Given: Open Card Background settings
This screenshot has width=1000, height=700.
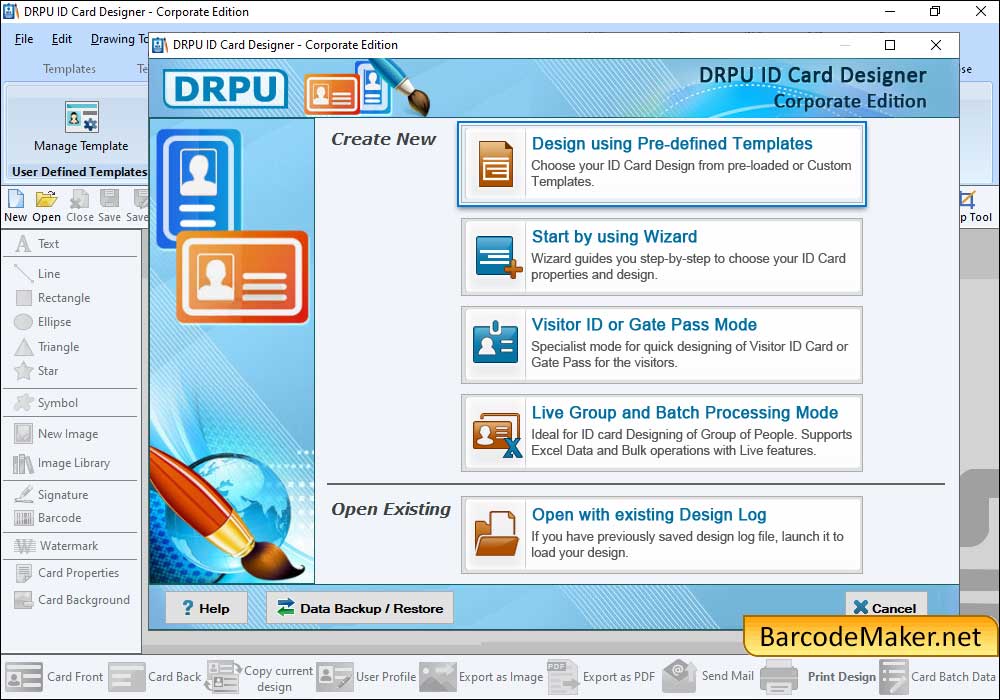Looking at the screenshot, I should point(72,600).
